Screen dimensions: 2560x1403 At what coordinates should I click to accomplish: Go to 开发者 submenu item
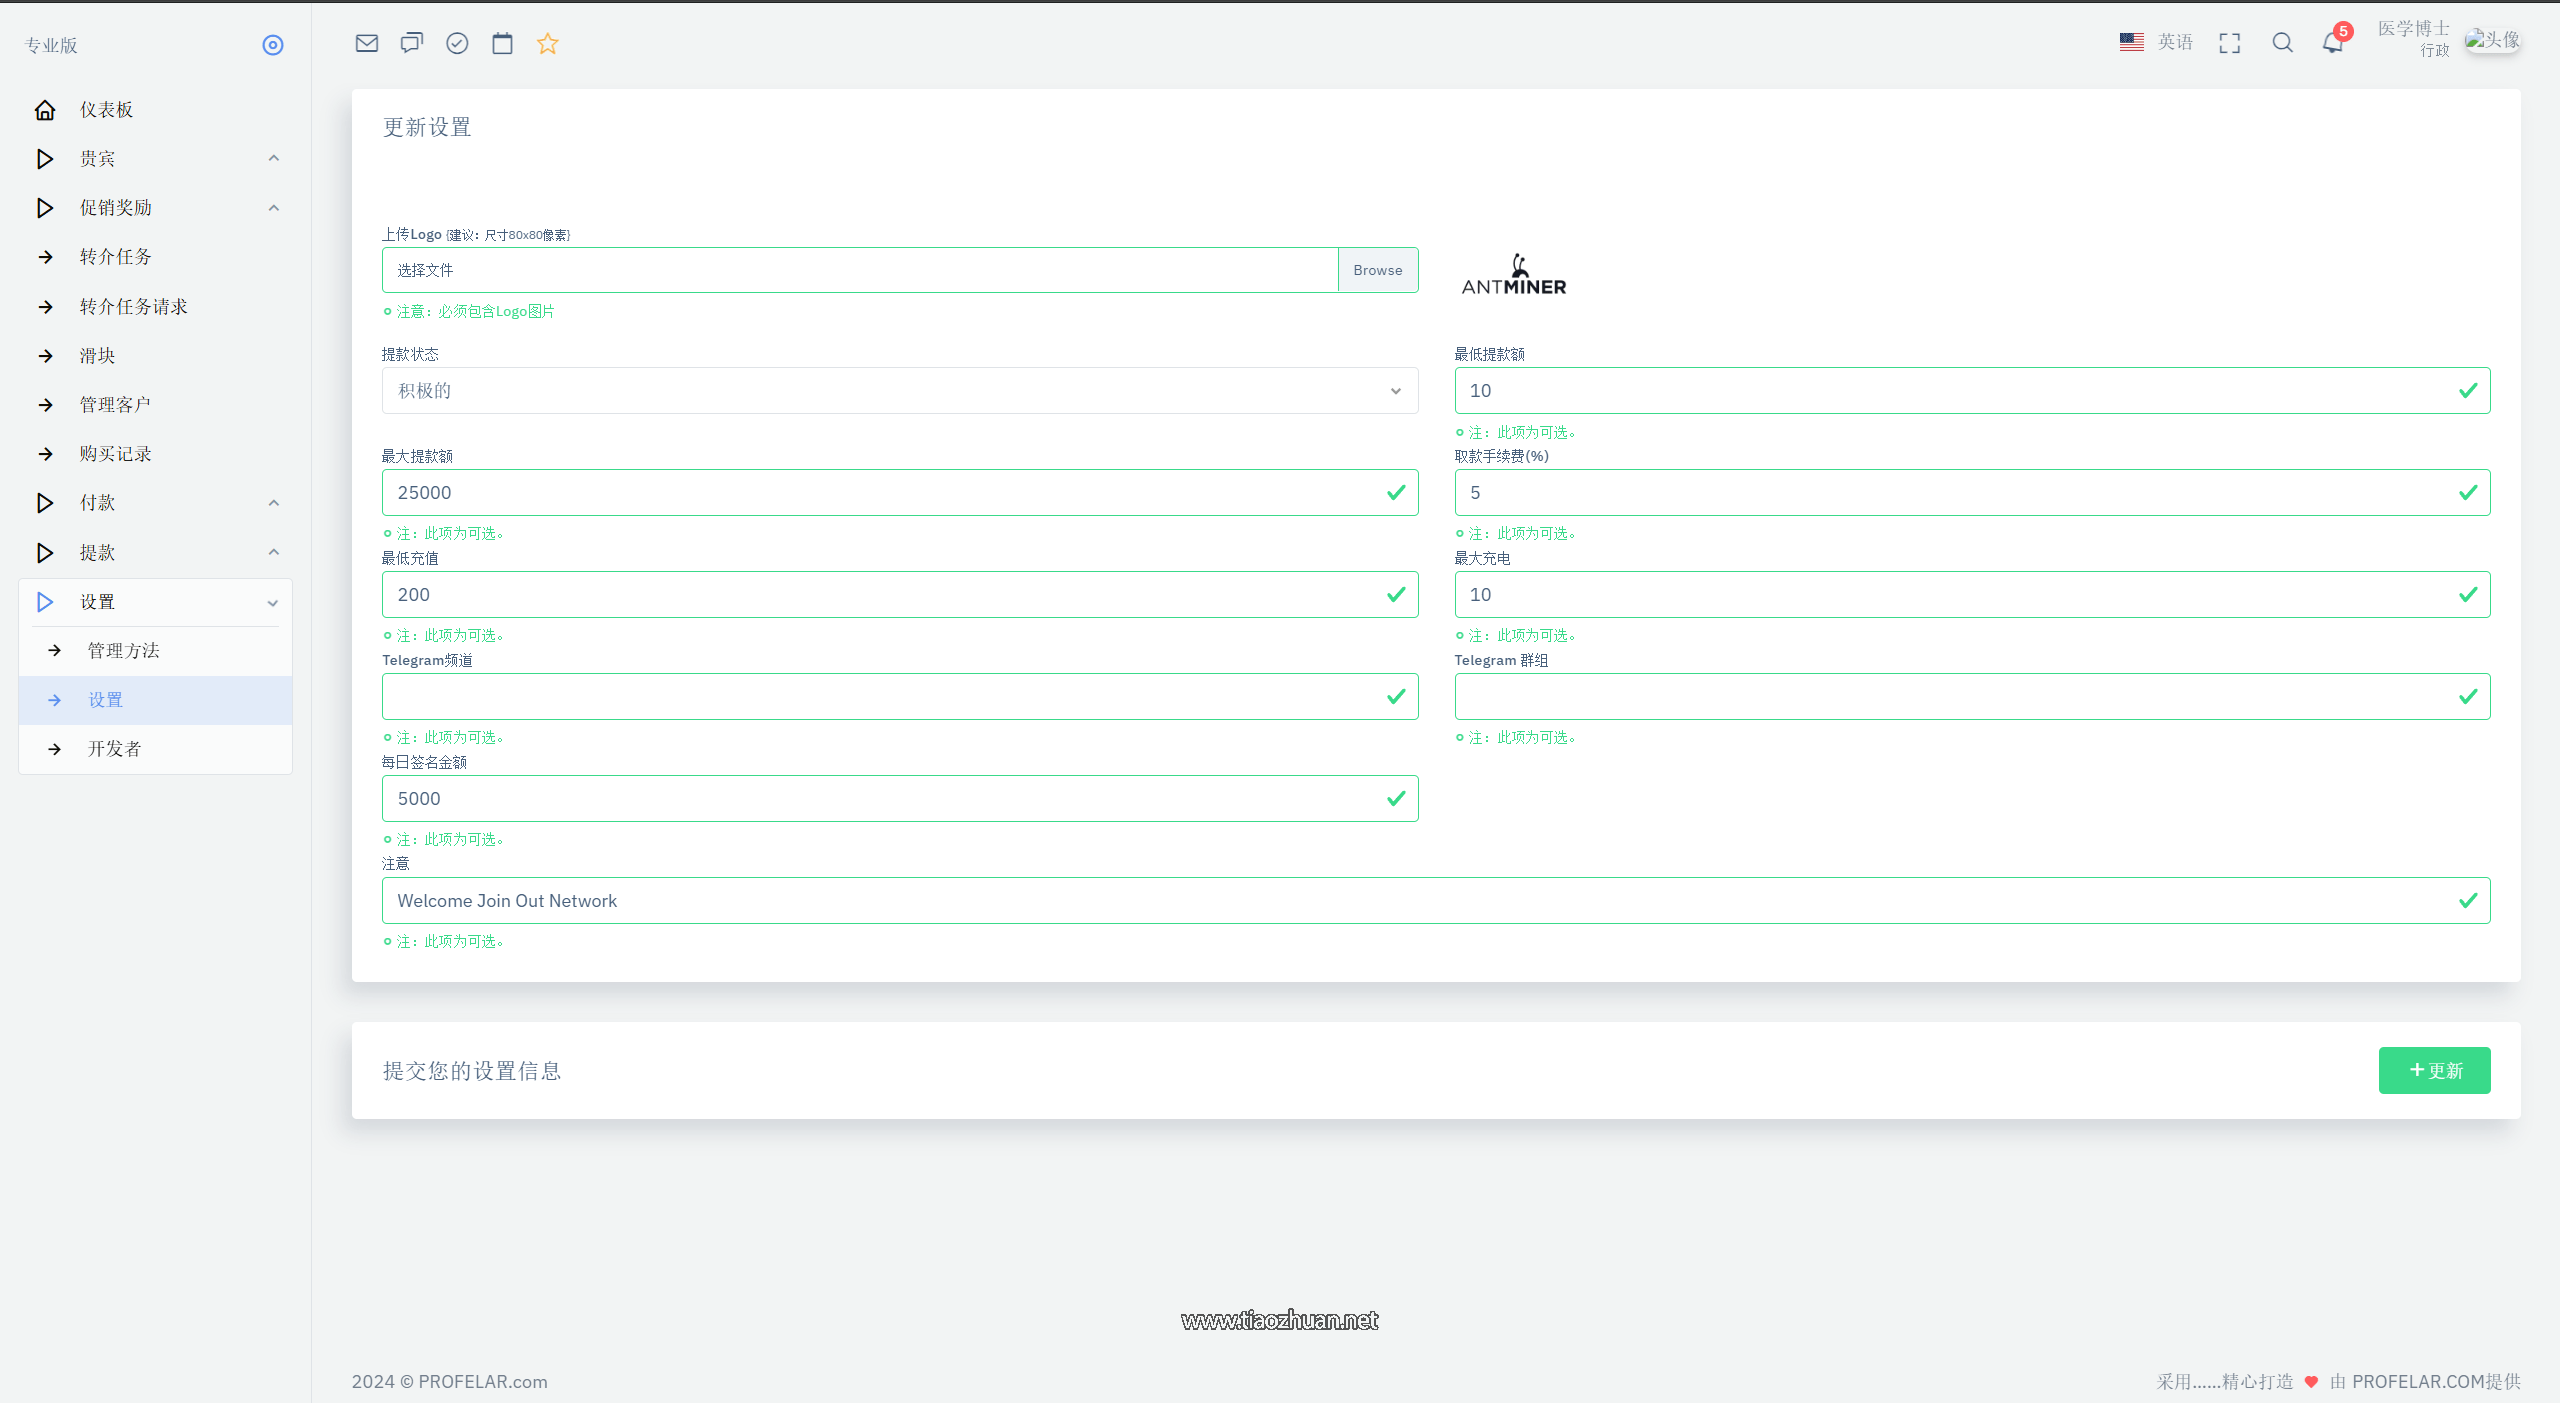tap(115, 749)
